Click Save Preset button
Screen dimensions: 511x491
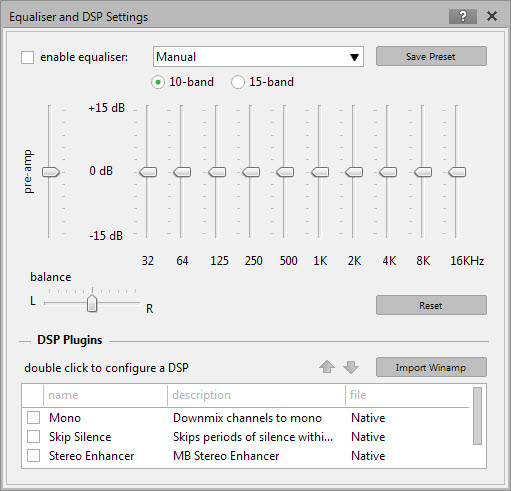tap(431, 56)
